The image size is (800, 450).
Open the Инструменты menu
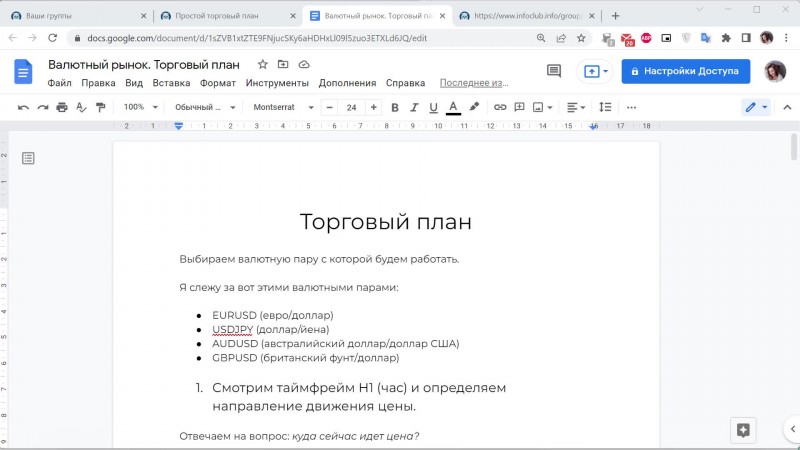click(x=277, y=83)
